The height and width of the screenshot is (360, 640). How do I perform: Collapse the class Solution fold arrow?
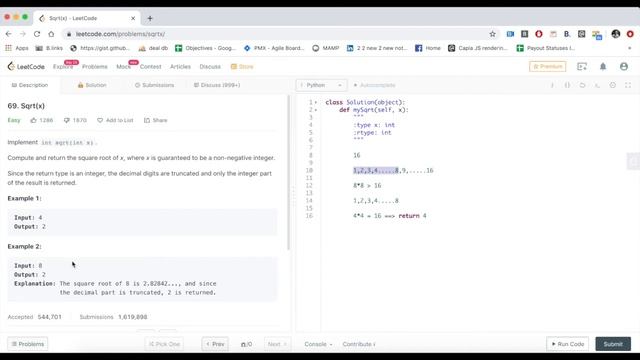[316, 102]
